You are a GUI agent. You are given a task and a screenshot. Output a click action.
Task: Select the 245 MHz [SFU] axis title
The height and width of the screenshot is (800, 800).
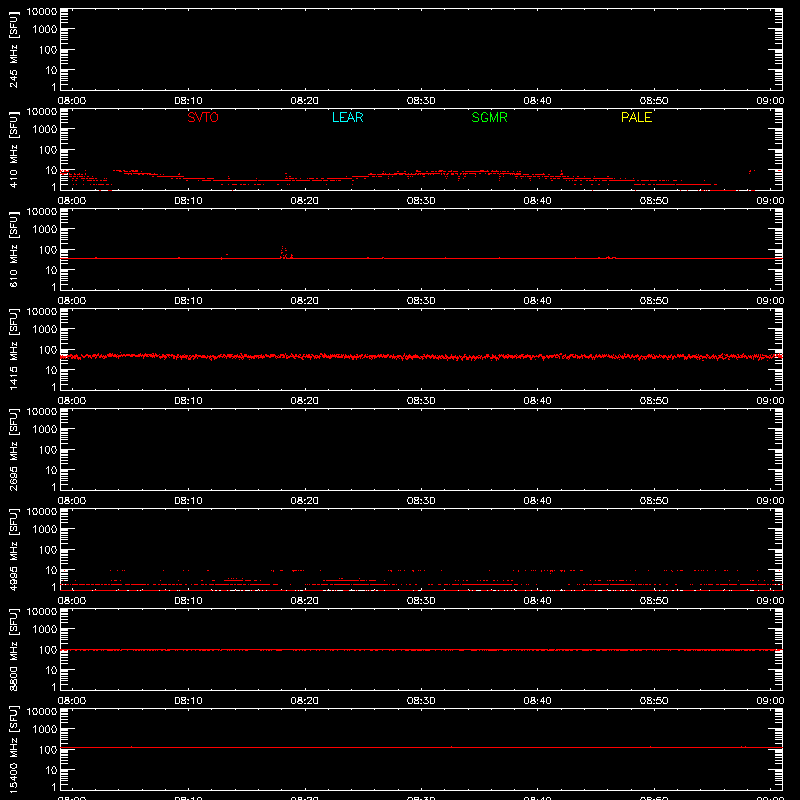click(x=13, y=50)
